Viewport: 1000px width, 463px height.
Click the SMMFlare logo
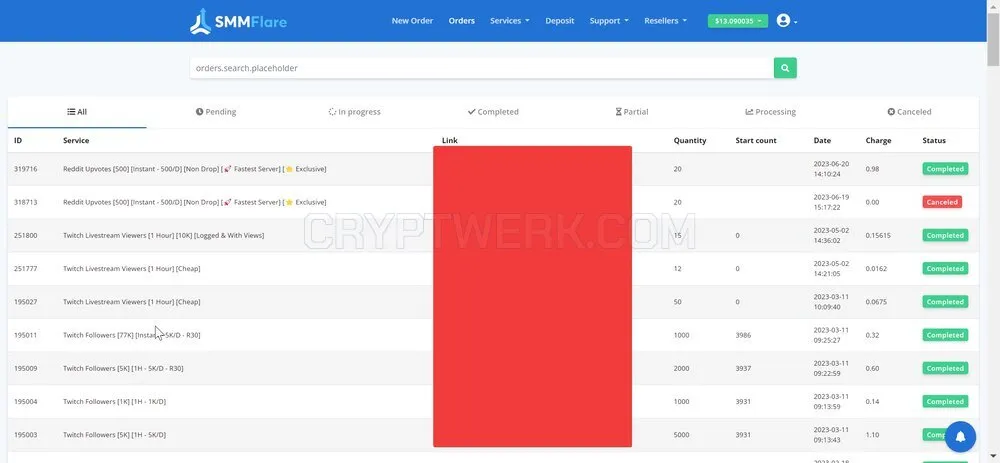pyautogui.click(x=239, y=21)
